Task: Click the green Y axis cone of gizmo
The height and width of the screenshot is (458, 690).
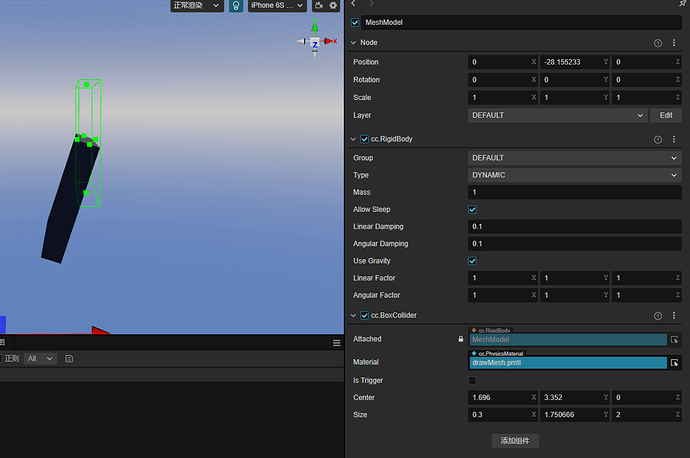Action: (x=315, y=27)
